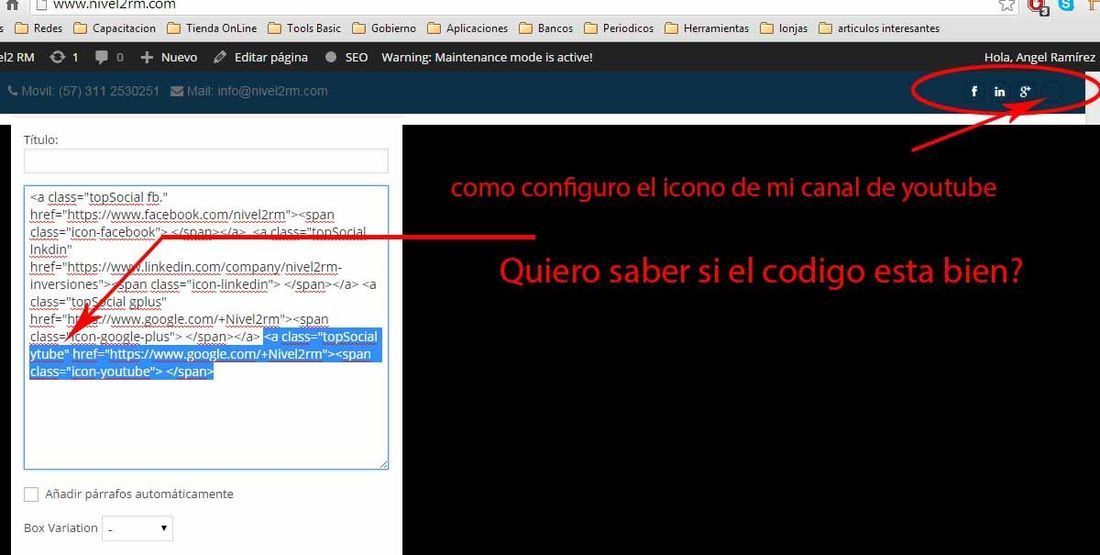This screenshot has height=555, width=1100.
Task: Open the Gobierno bookmarks folder
Action: tap(384, 29)
